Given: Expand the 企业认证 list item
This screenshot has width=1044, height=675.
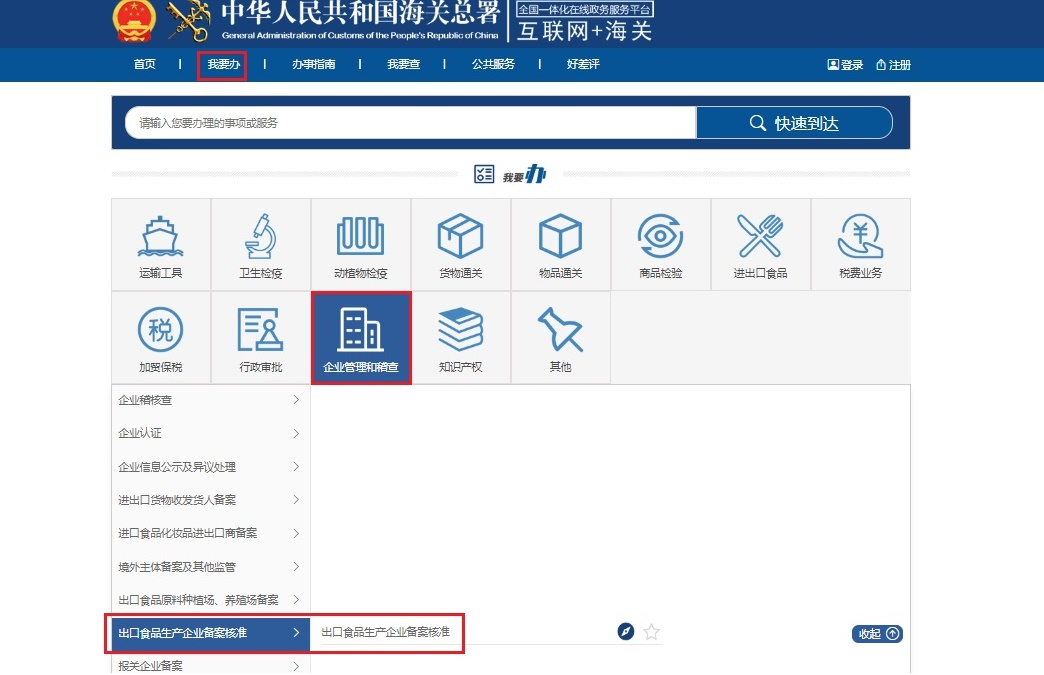Looking at the screenshot, I should point(210,433).
